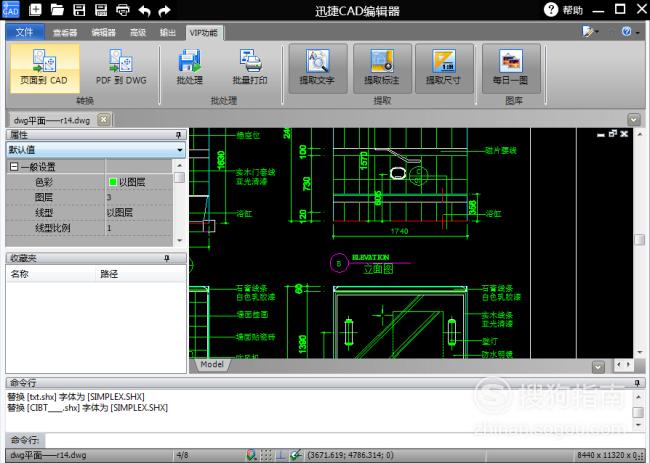This screenshot has height=463, width=650.
Task: Switch to the 输出 tab
Action: [x=168, y=32]
